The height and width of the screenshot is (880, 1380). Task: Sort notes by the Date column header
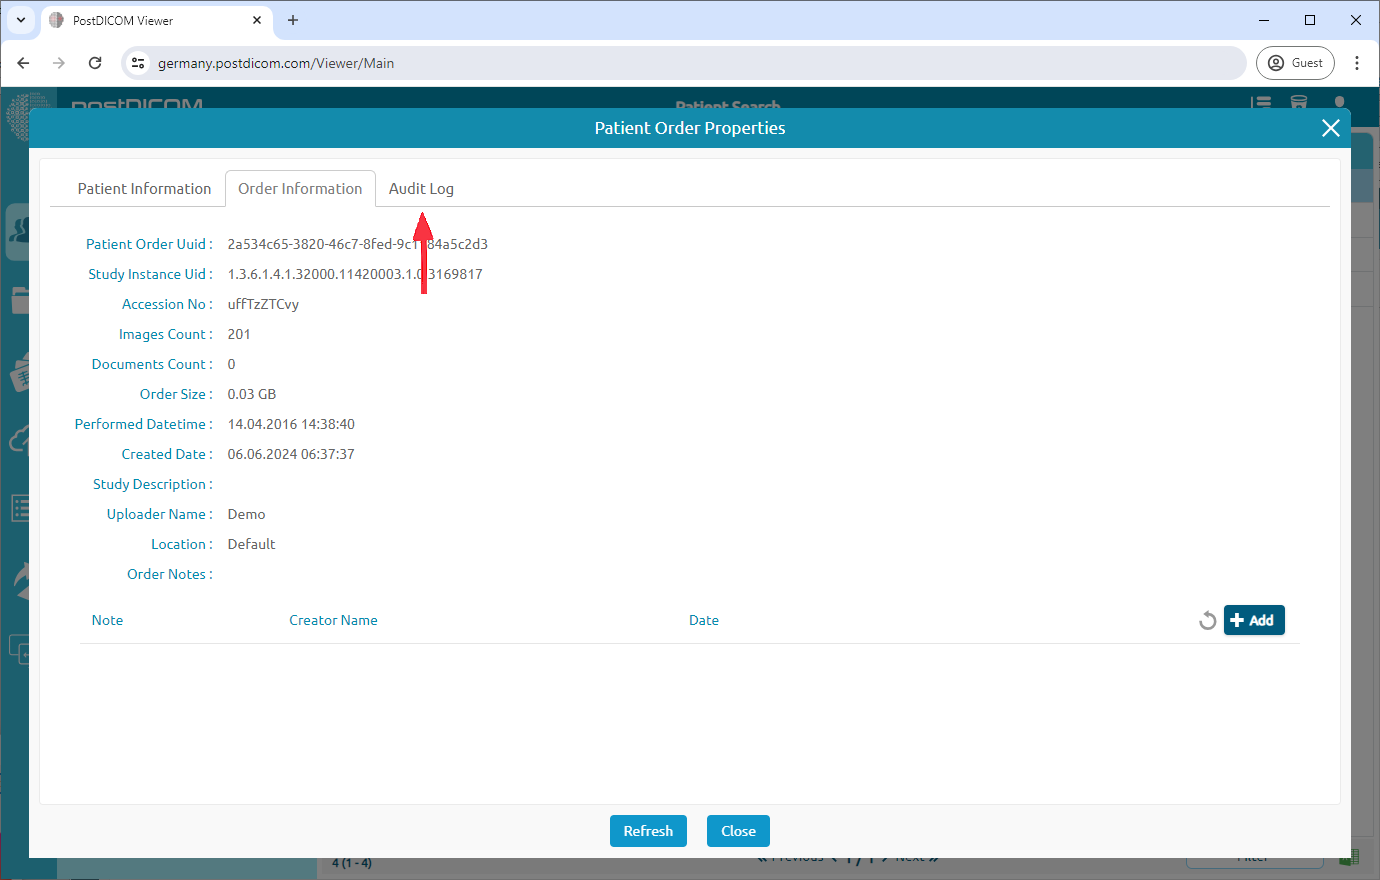pos(703,620)
